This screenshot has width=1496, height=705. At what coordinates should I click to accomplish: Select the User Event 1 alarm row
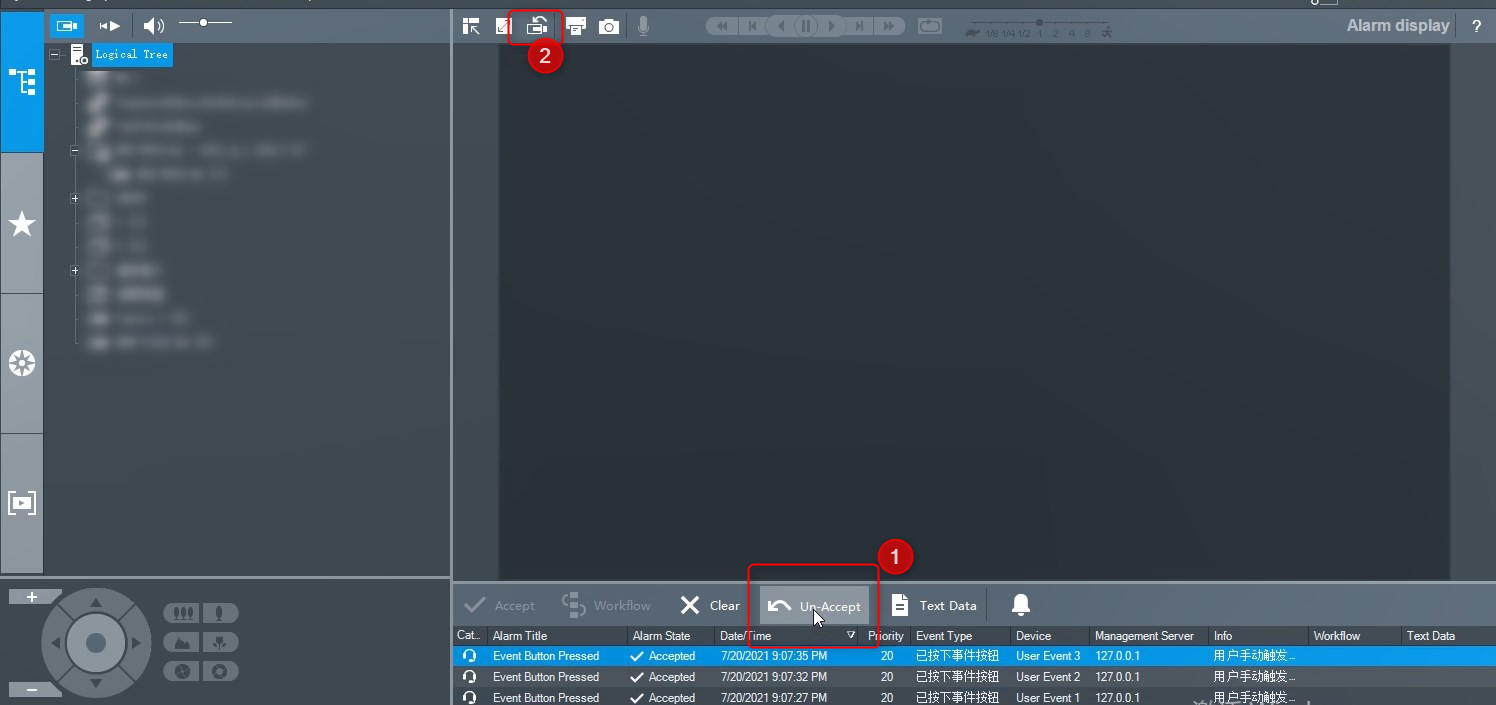[974, 697]
